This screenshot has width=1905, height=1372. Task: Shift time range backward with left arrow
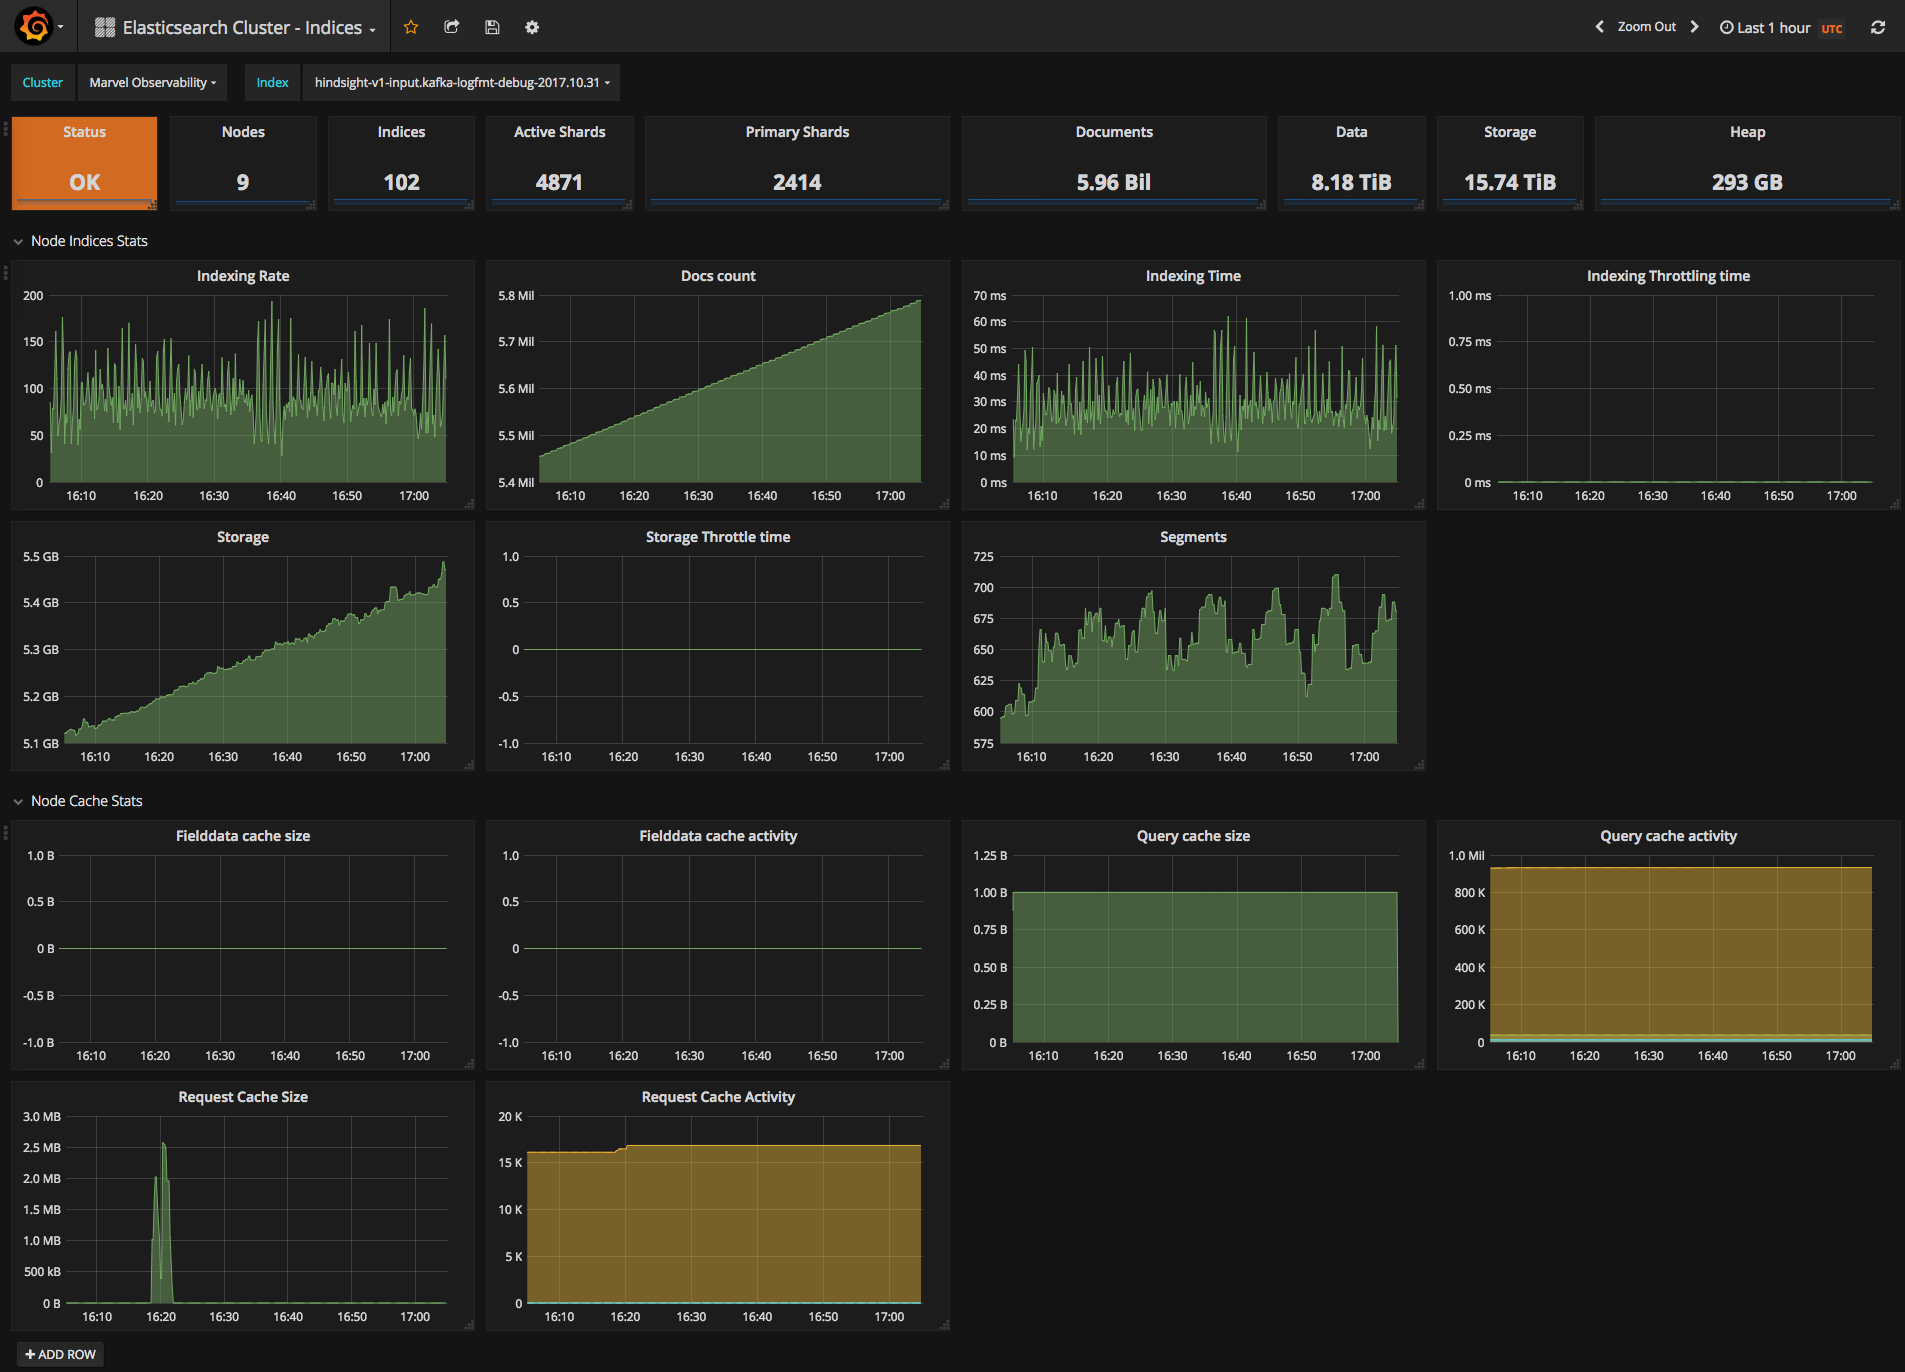1599,27
